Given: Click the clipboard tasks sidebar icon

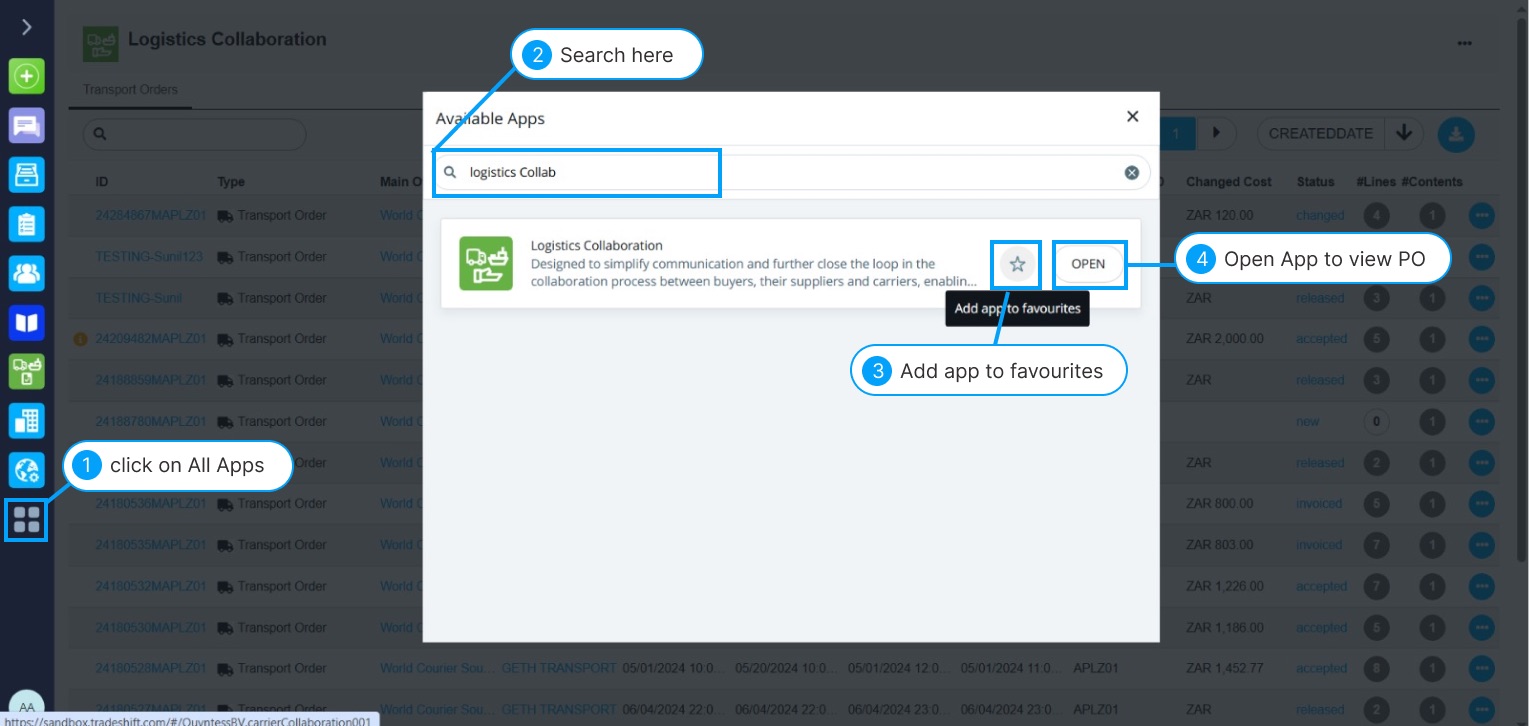Looking at the screenshot, I should (x=27, y=224).
